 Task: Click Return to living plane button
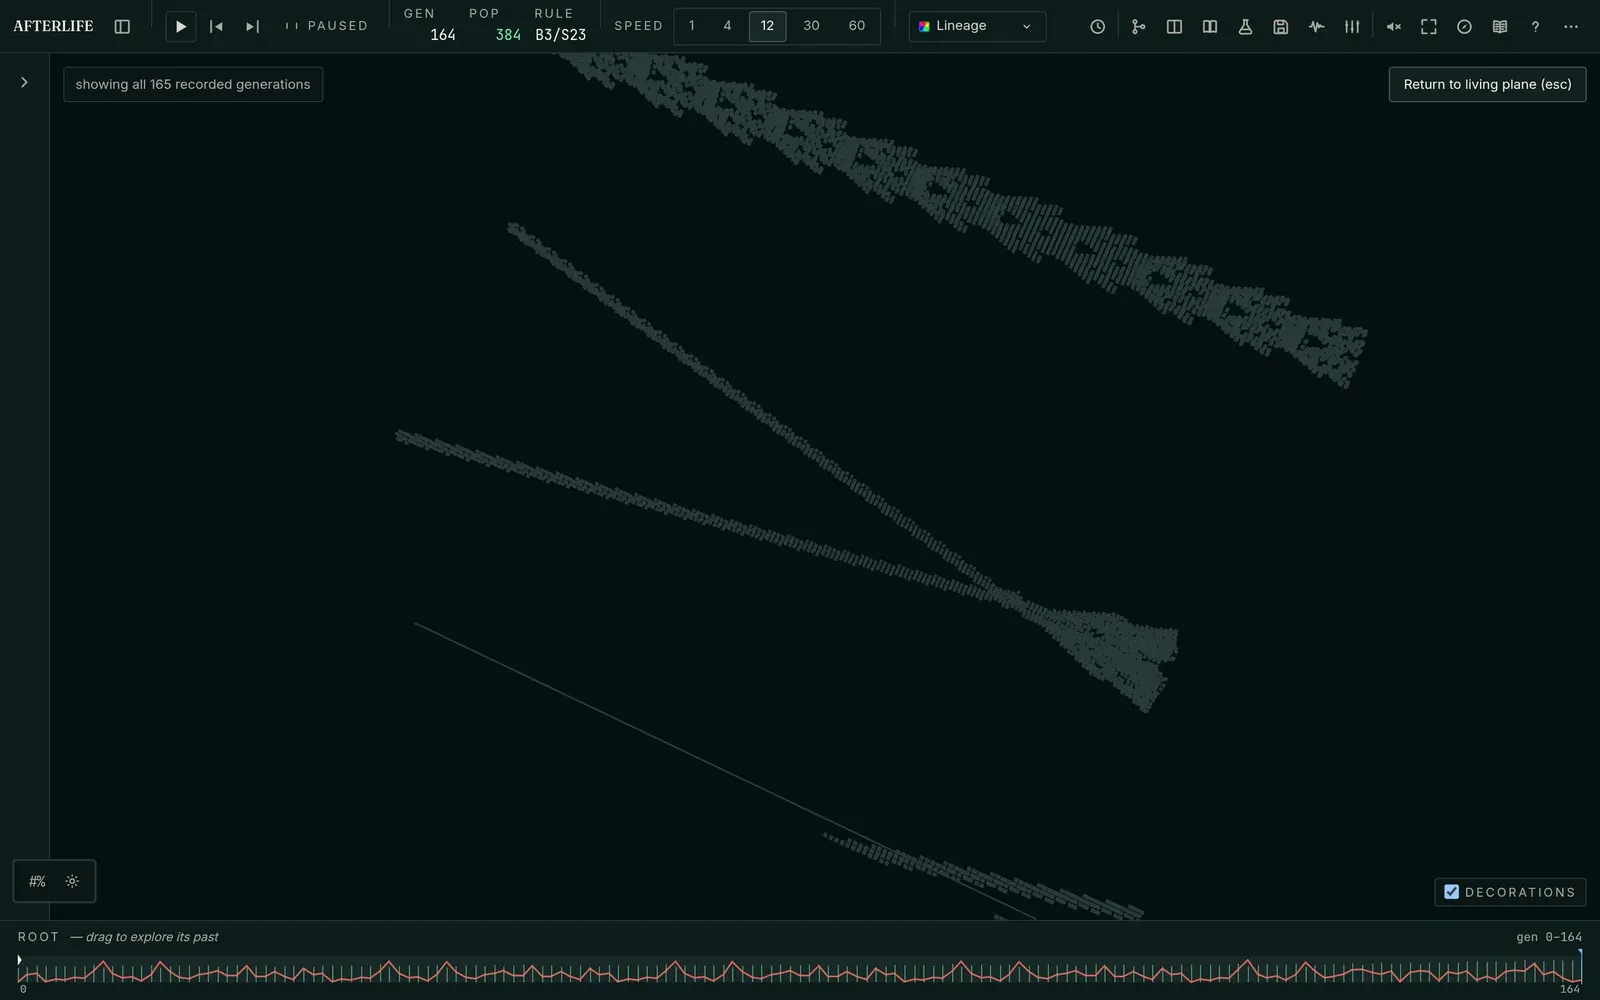tap(1487, 84)
